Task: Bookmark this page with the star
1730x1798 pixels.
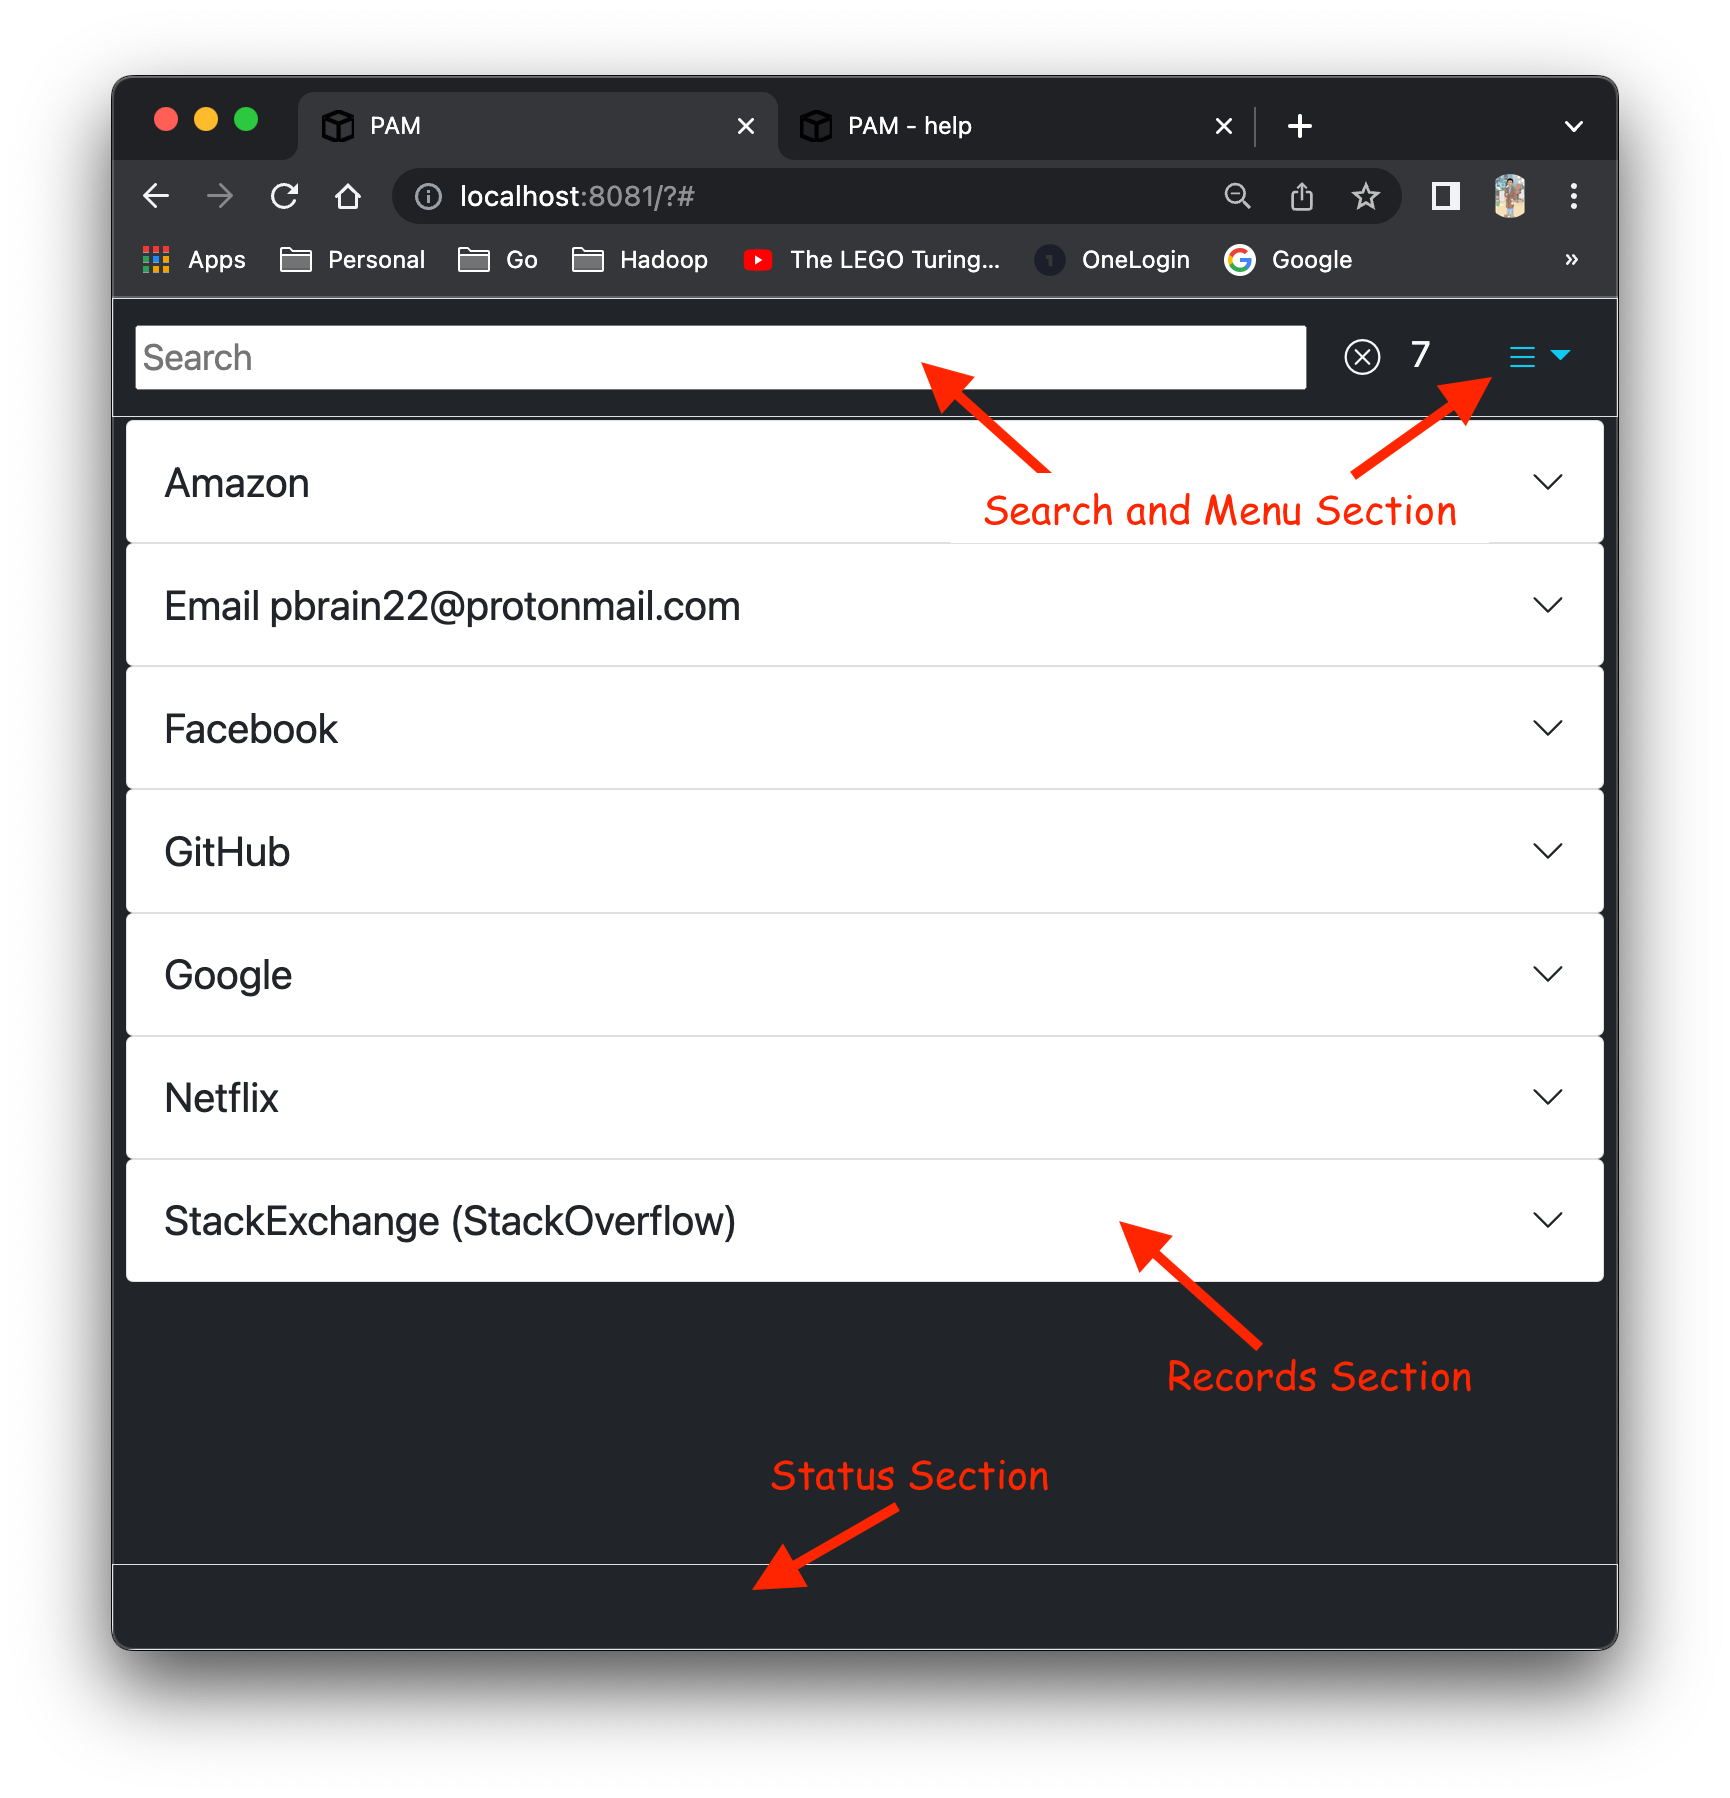Action: click(x=1366, y=196)
